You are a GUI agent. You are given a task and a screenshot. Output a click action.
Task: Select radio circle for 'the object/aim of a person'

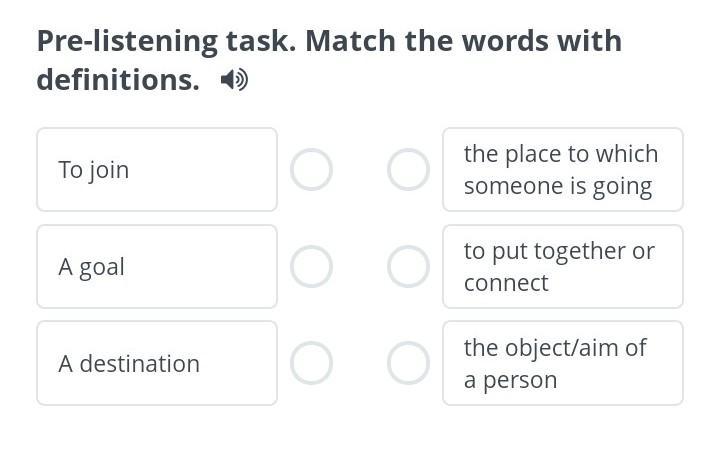tap(408, 364)
